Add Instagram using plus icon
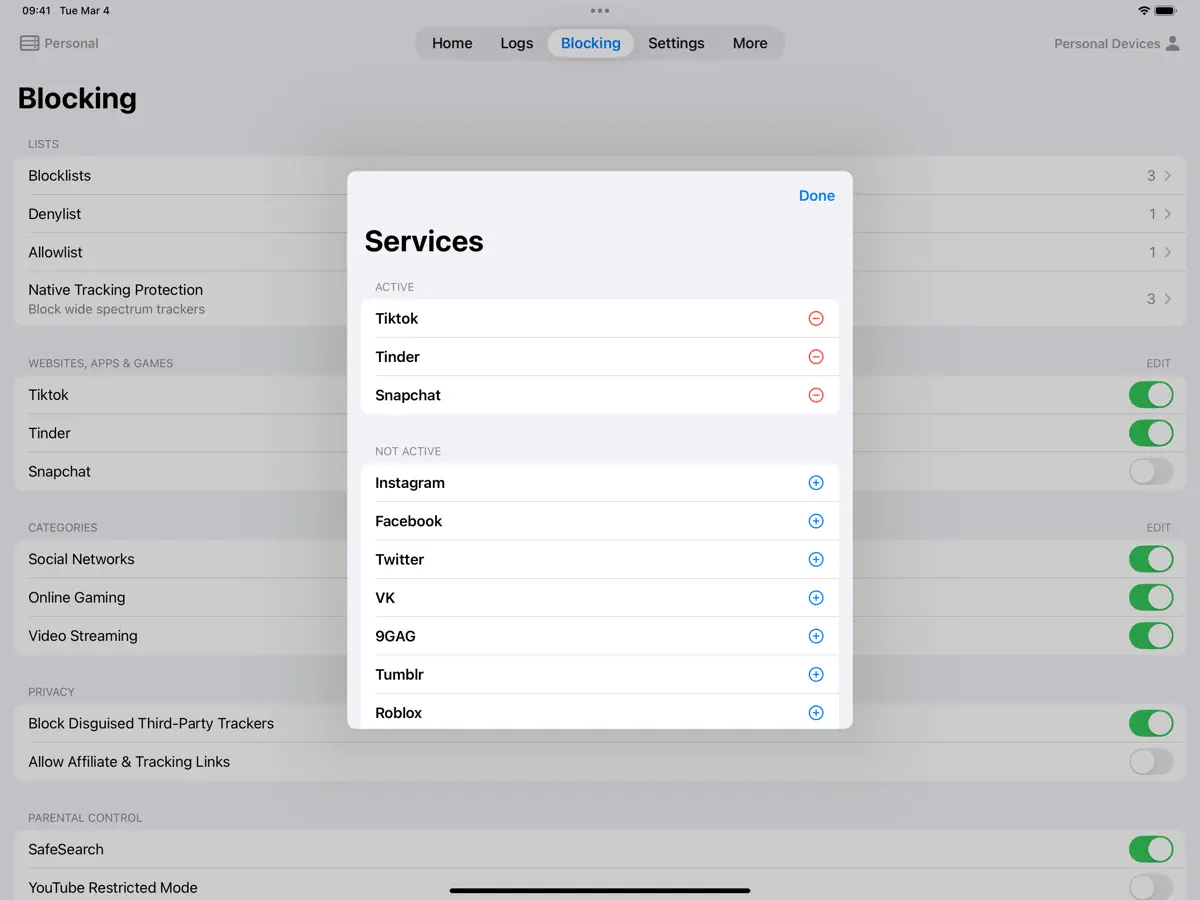The image size is (1200, 900). click(816, 483)
